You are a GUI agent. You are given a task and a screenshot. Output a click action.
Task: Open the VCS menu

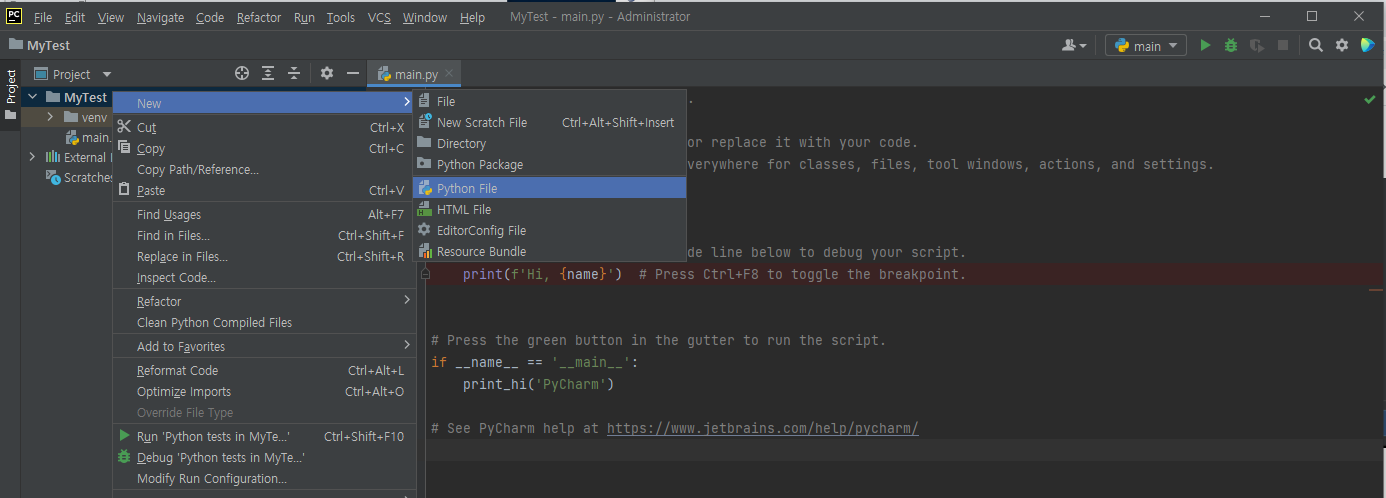[379, 17]
